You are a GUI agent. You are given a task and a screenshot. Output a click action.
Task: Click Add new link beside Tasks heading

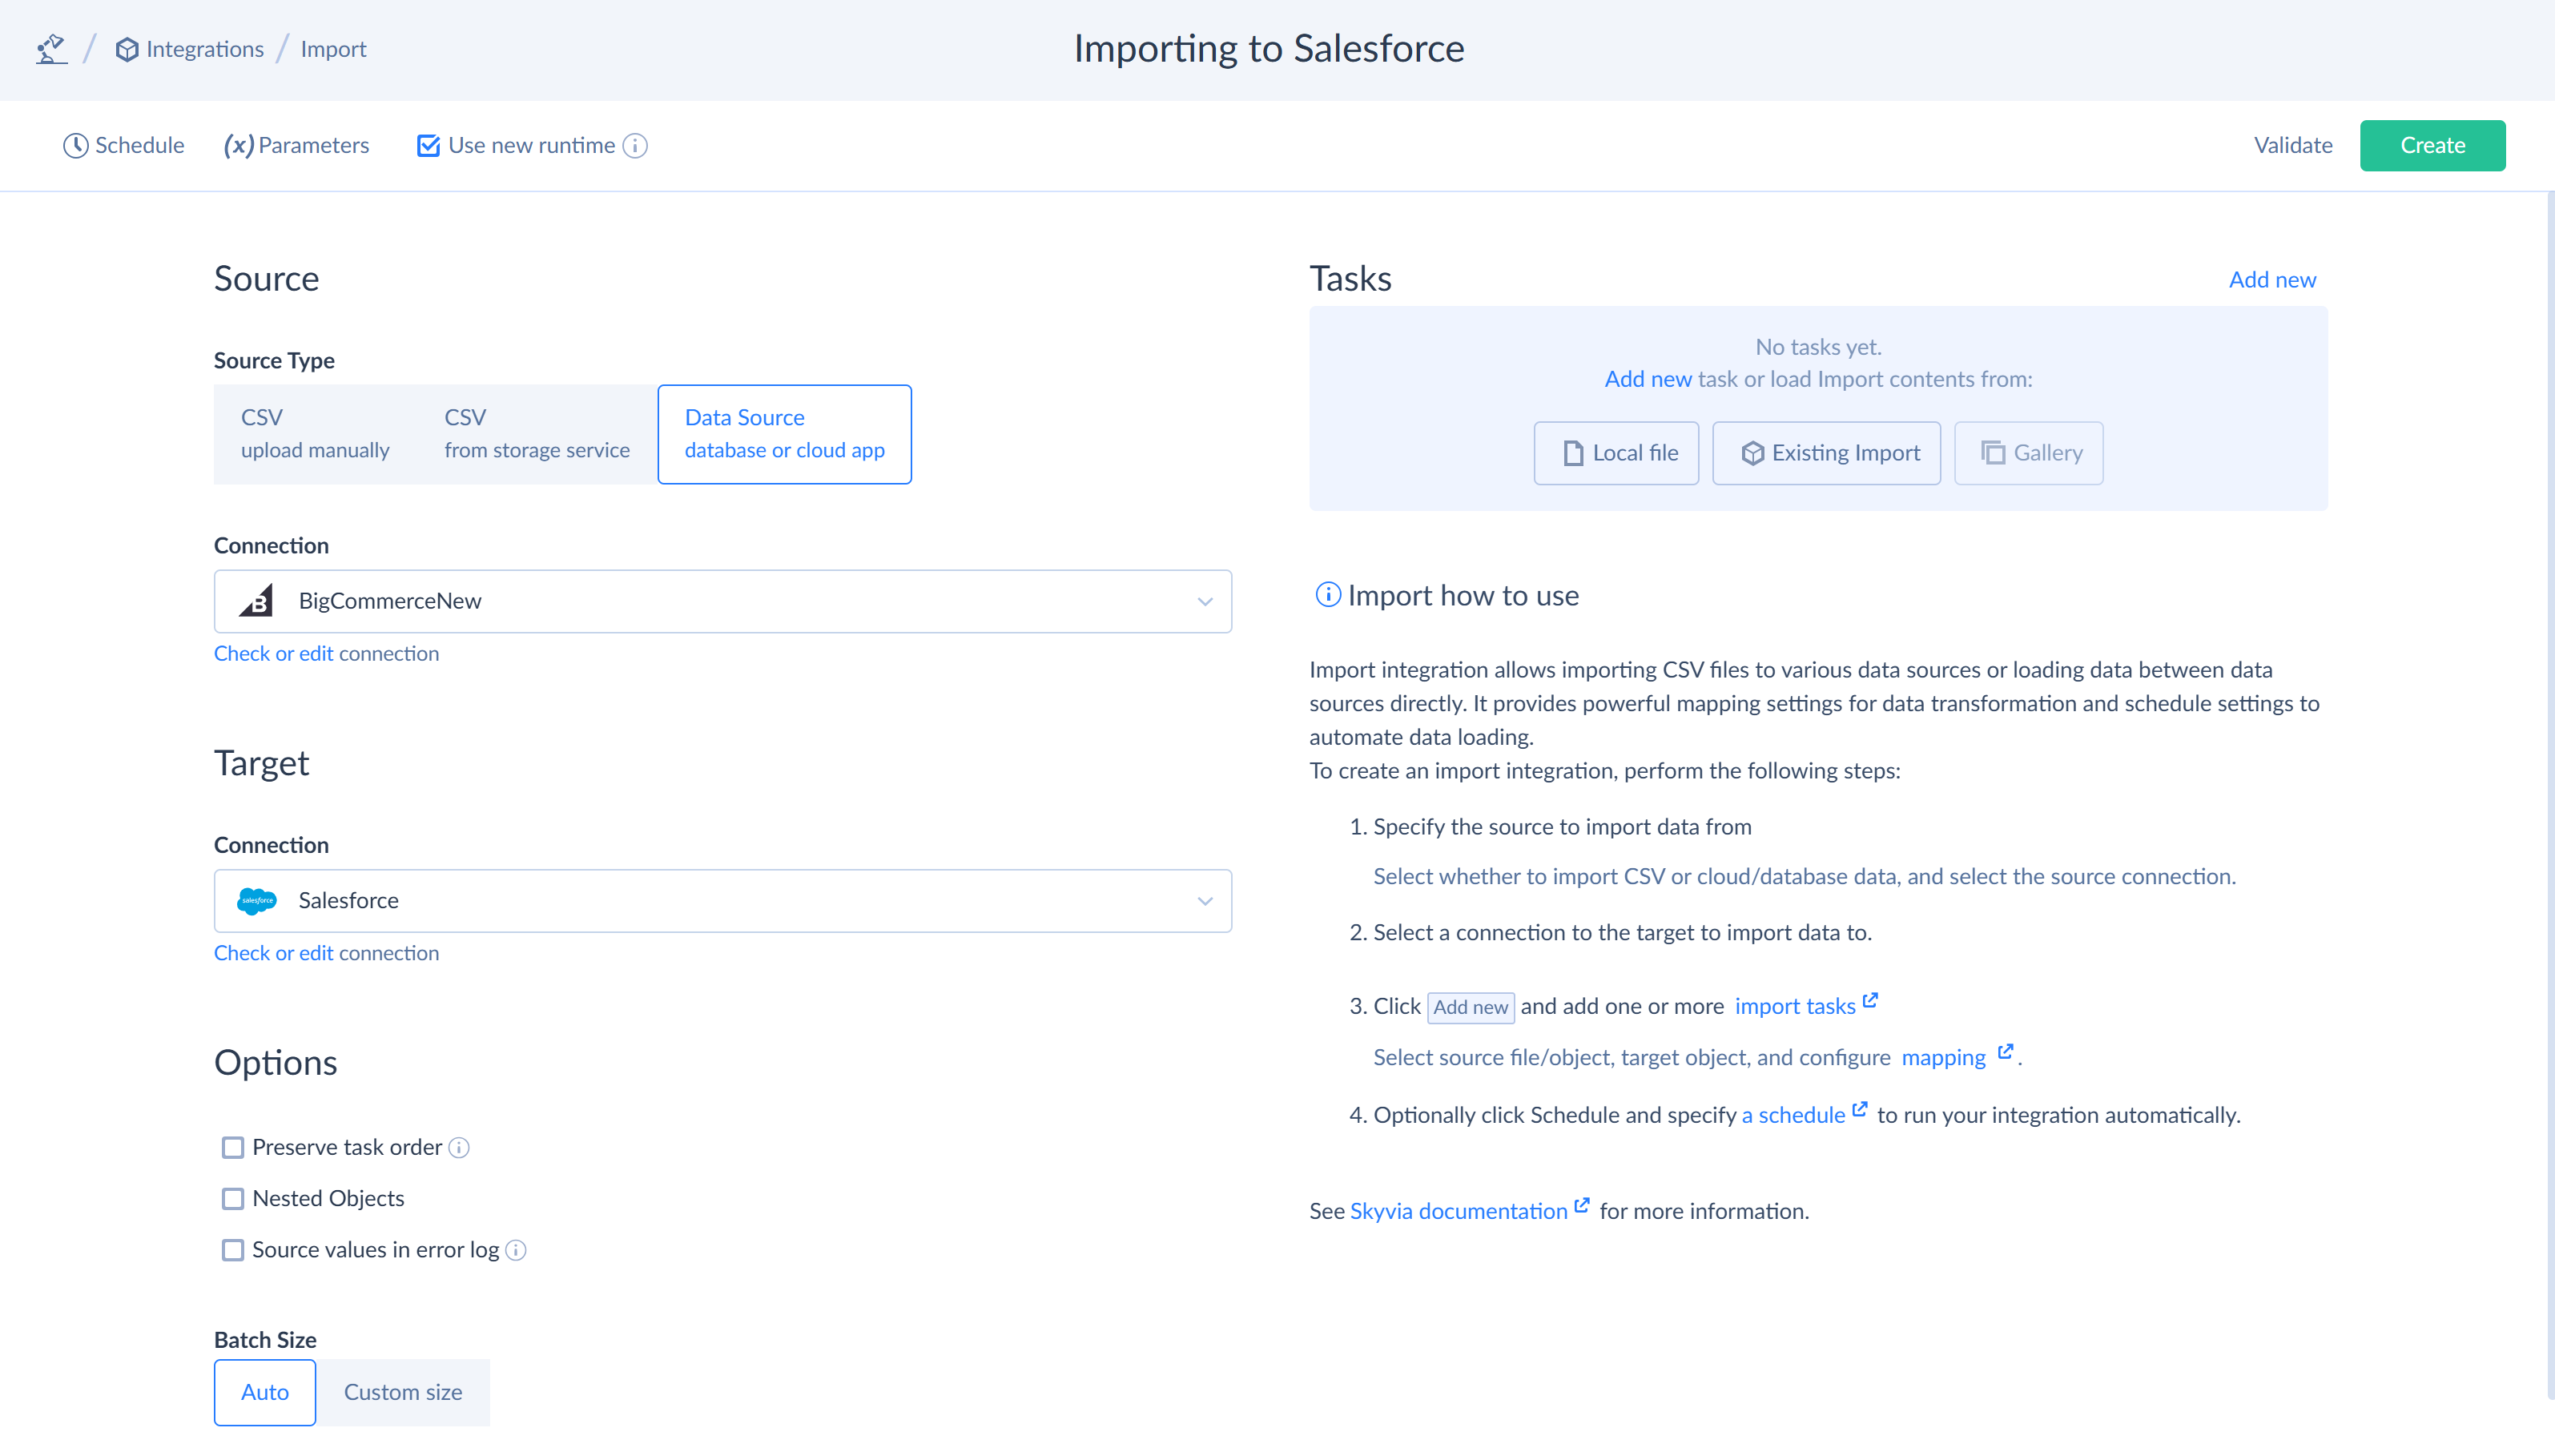(2272, 280)
